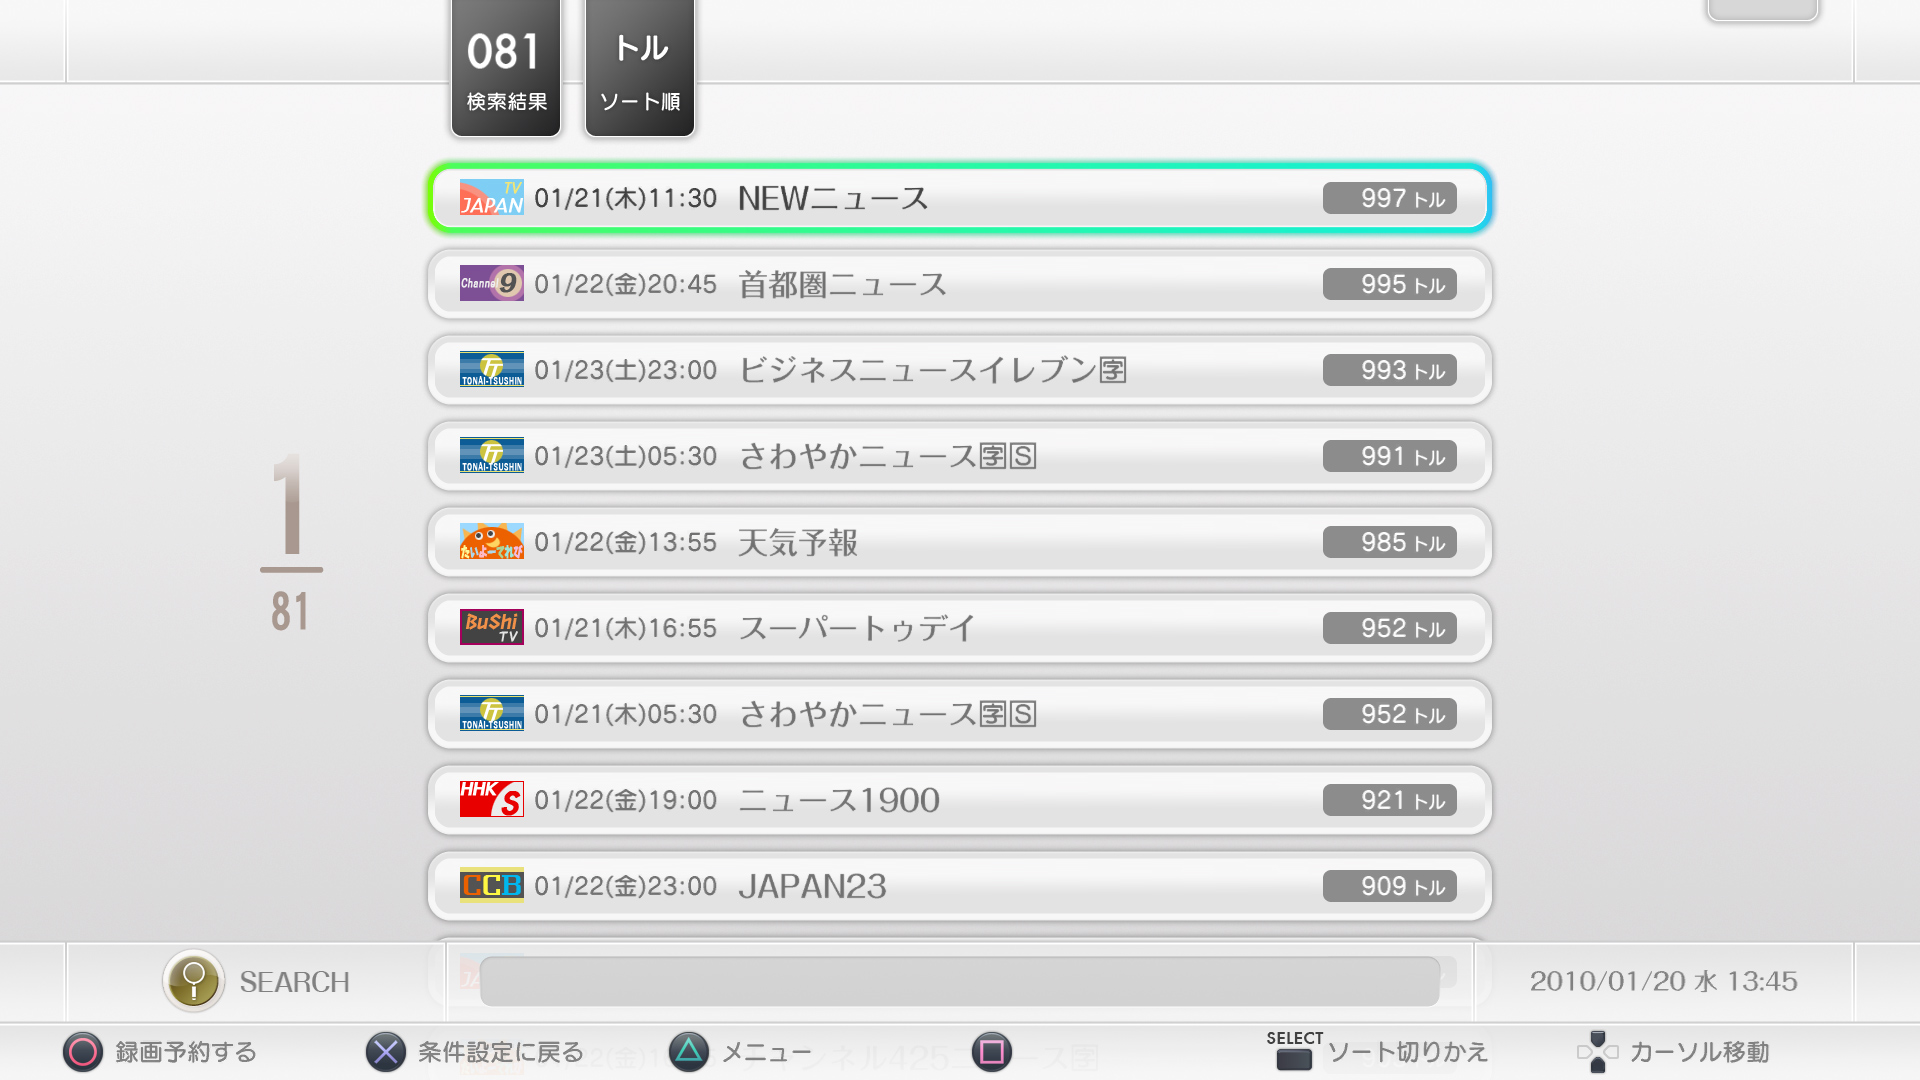The height and width of the screenshot is (1080, 1920).
Task: Click the gray scroll bar near bottom
Action: tap(960, 981)
